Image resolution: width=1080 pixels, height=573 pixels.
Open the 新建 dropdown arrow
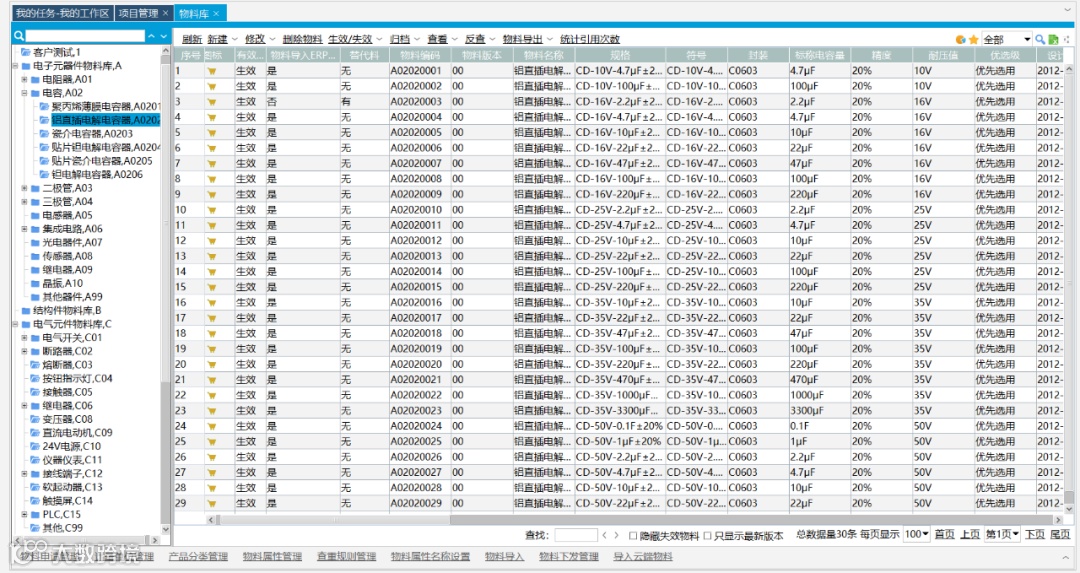click(235, 39)
